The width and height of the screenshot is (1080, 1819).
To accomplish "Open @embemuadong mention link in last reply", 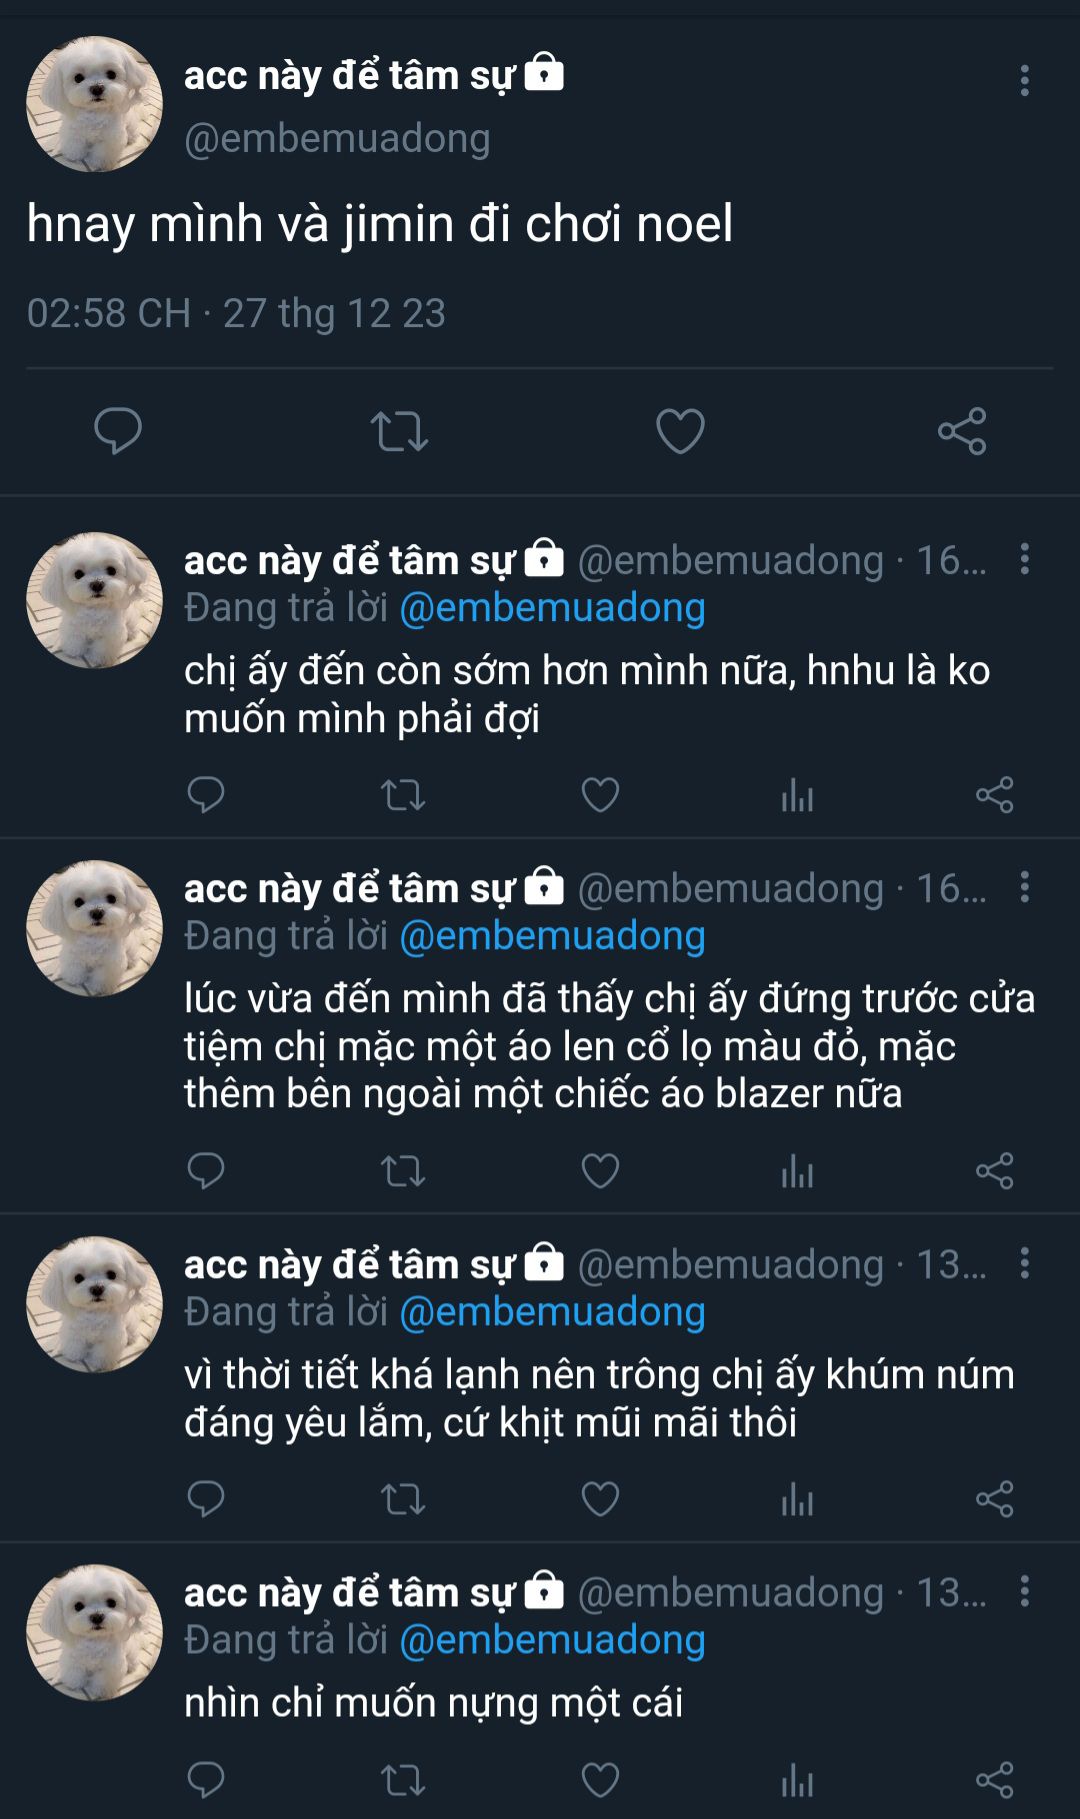I will pyautogui.click(x=552, y=1640).
